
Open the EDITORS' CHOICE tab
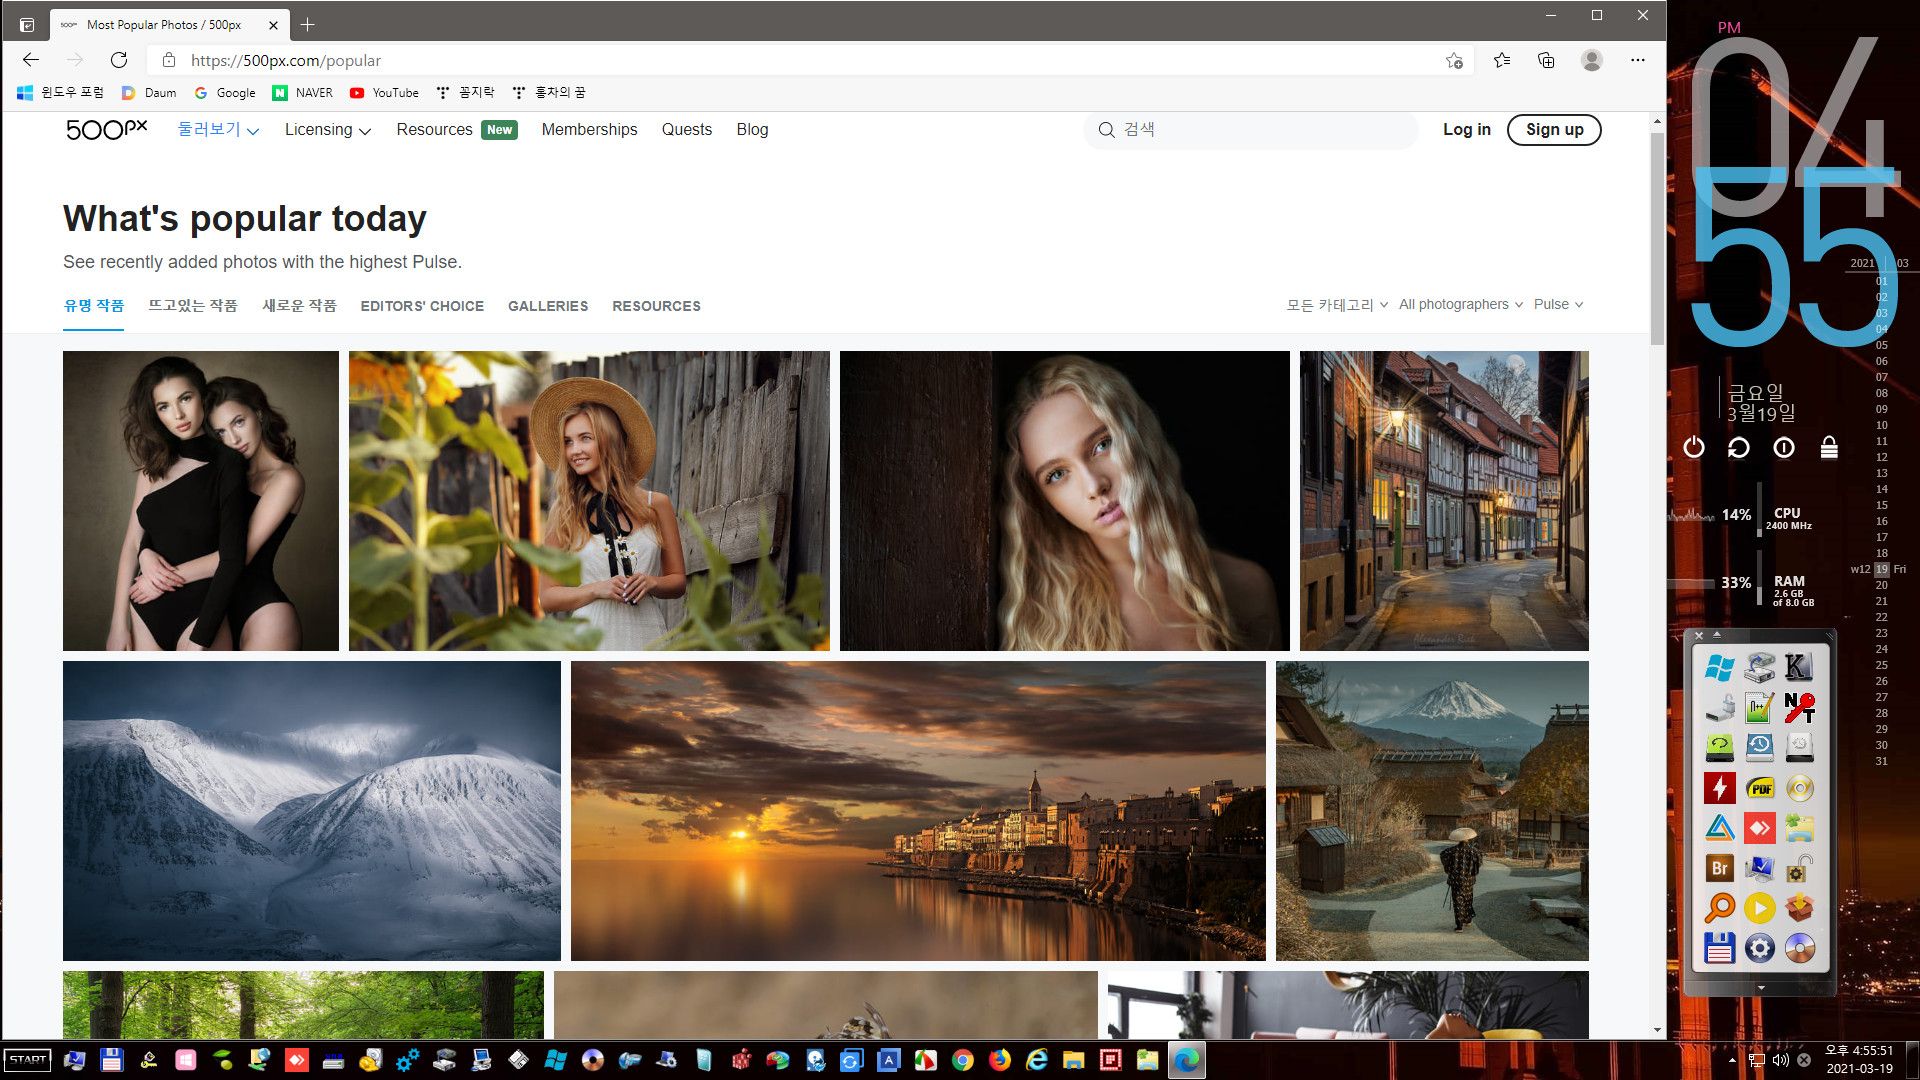(x=422, y=306)
